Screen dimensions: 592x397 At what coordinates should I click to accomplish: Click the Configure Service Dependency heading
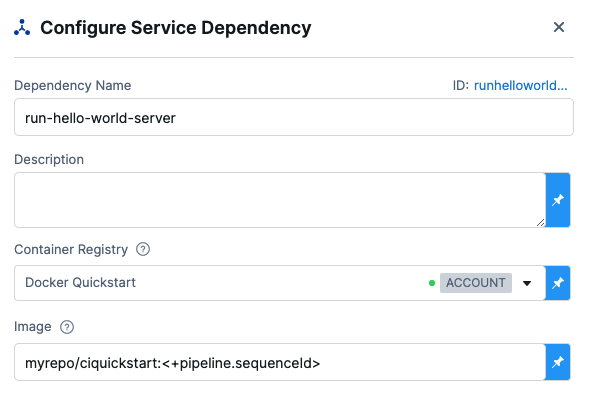click(x=176, y=28)
